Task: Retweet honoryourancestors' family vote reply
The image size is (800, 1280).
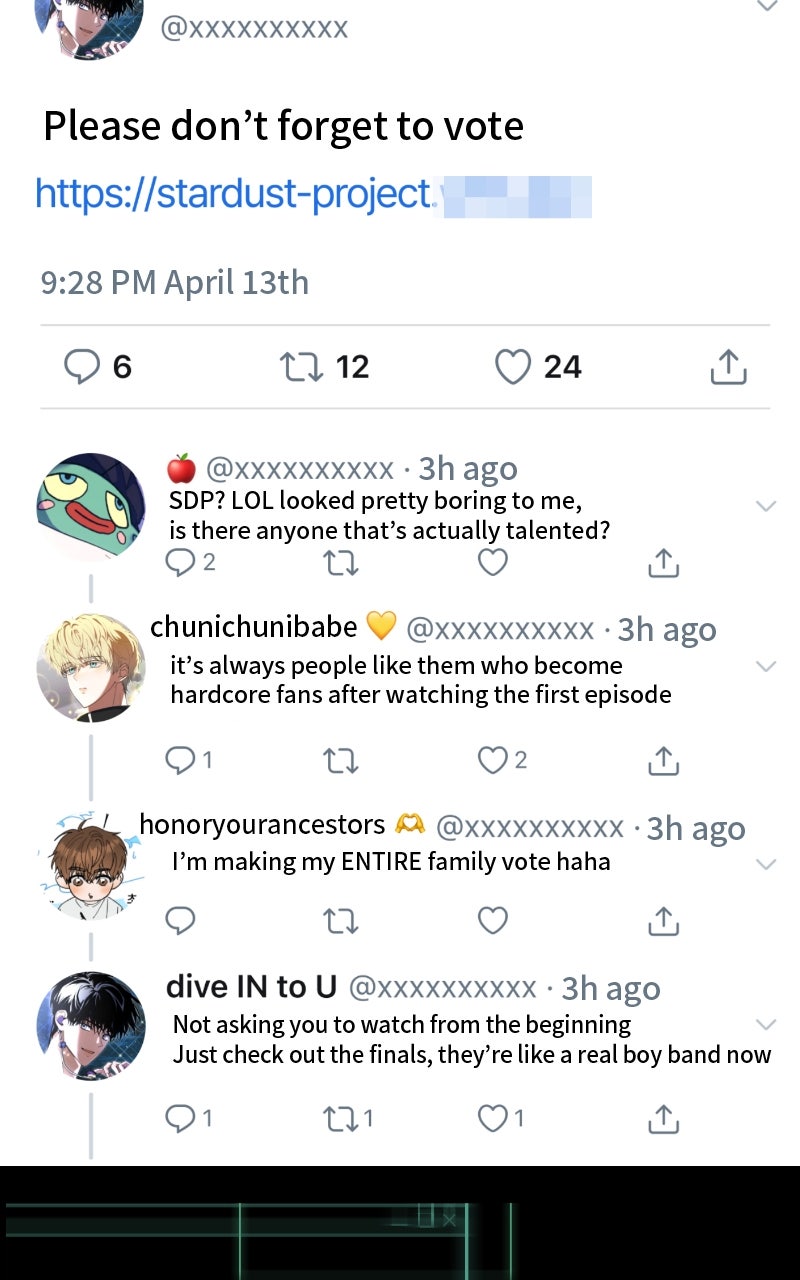Action: pos(341,920)
